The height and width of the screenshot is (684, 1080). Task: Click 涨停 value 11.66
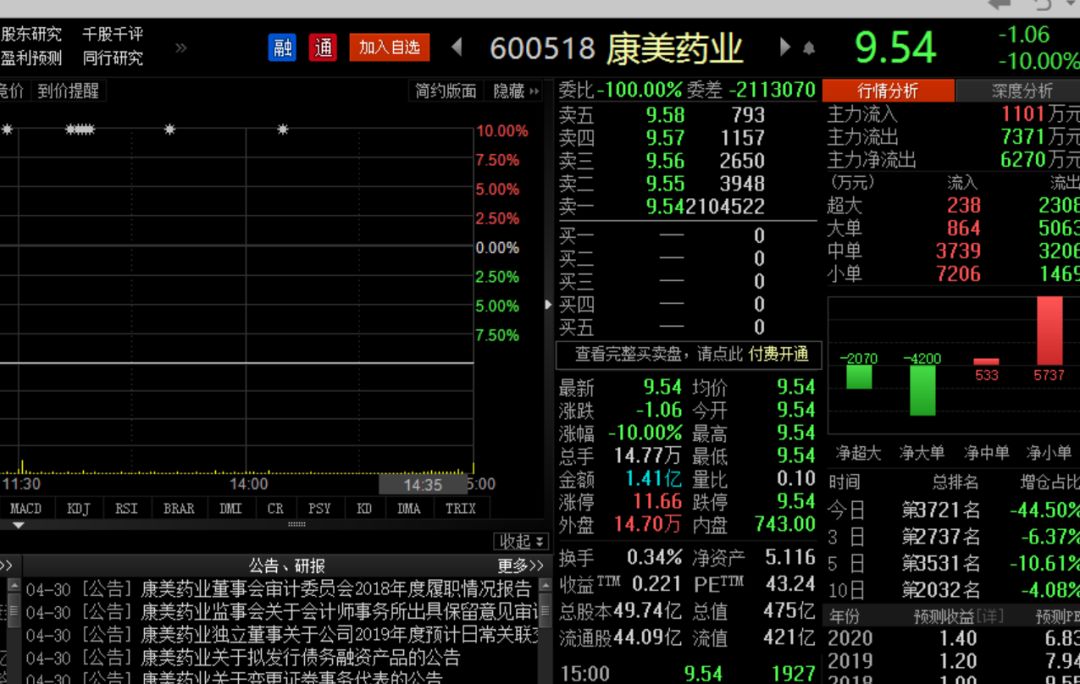(x=657, y=501)
